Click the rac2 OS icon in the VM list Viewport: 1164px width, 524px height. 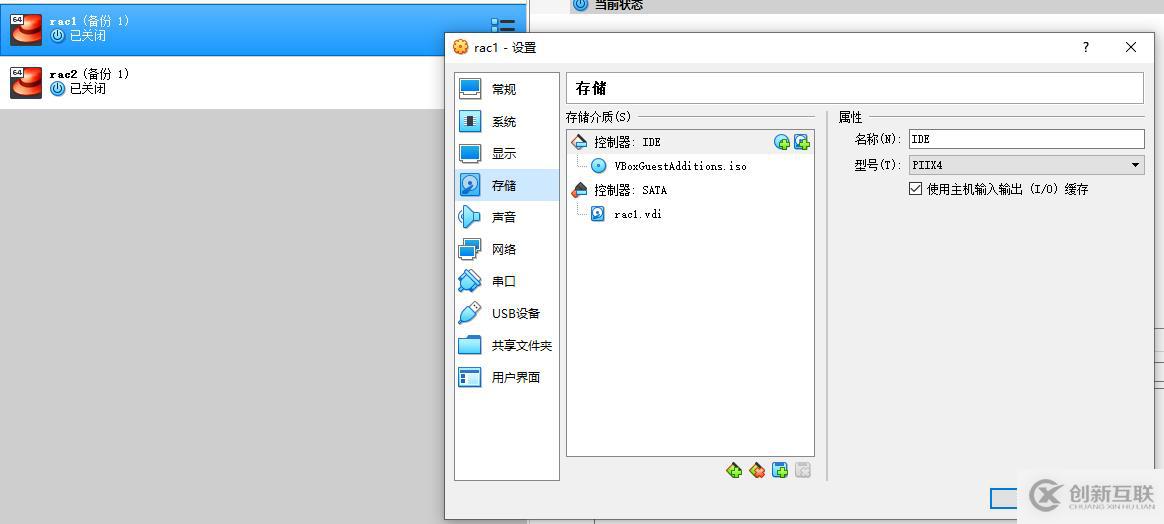click(26, 82)
